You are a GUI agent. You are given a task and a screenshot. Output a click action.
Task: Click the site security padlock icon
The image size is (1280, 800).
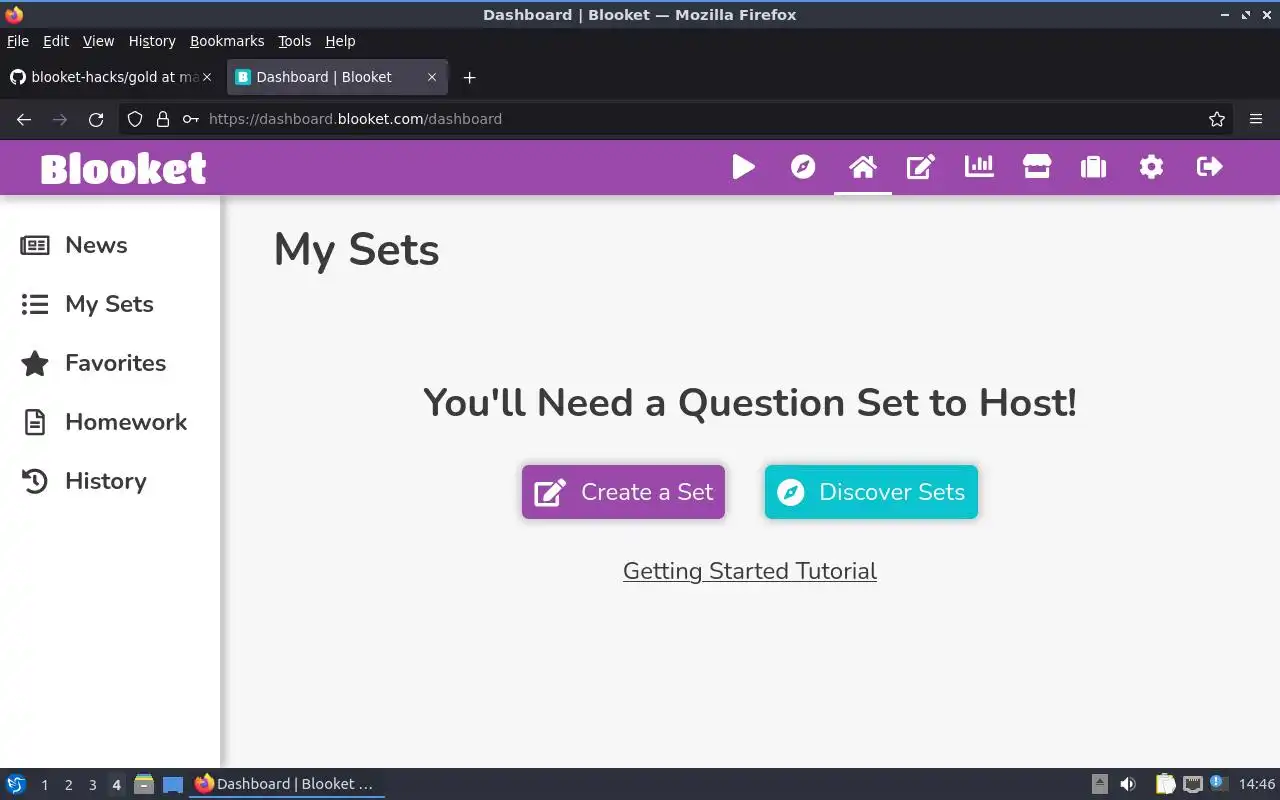coord(163,119)
